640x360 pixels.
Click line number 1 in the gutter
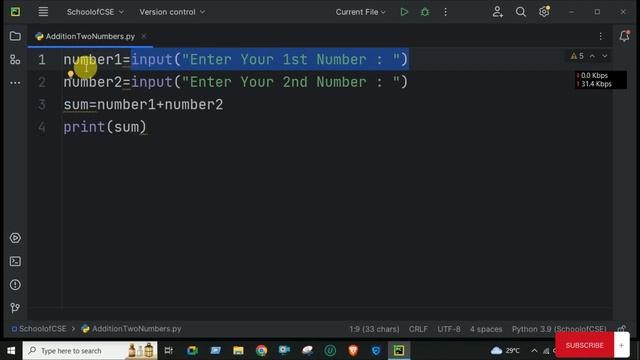click(42, 60)
